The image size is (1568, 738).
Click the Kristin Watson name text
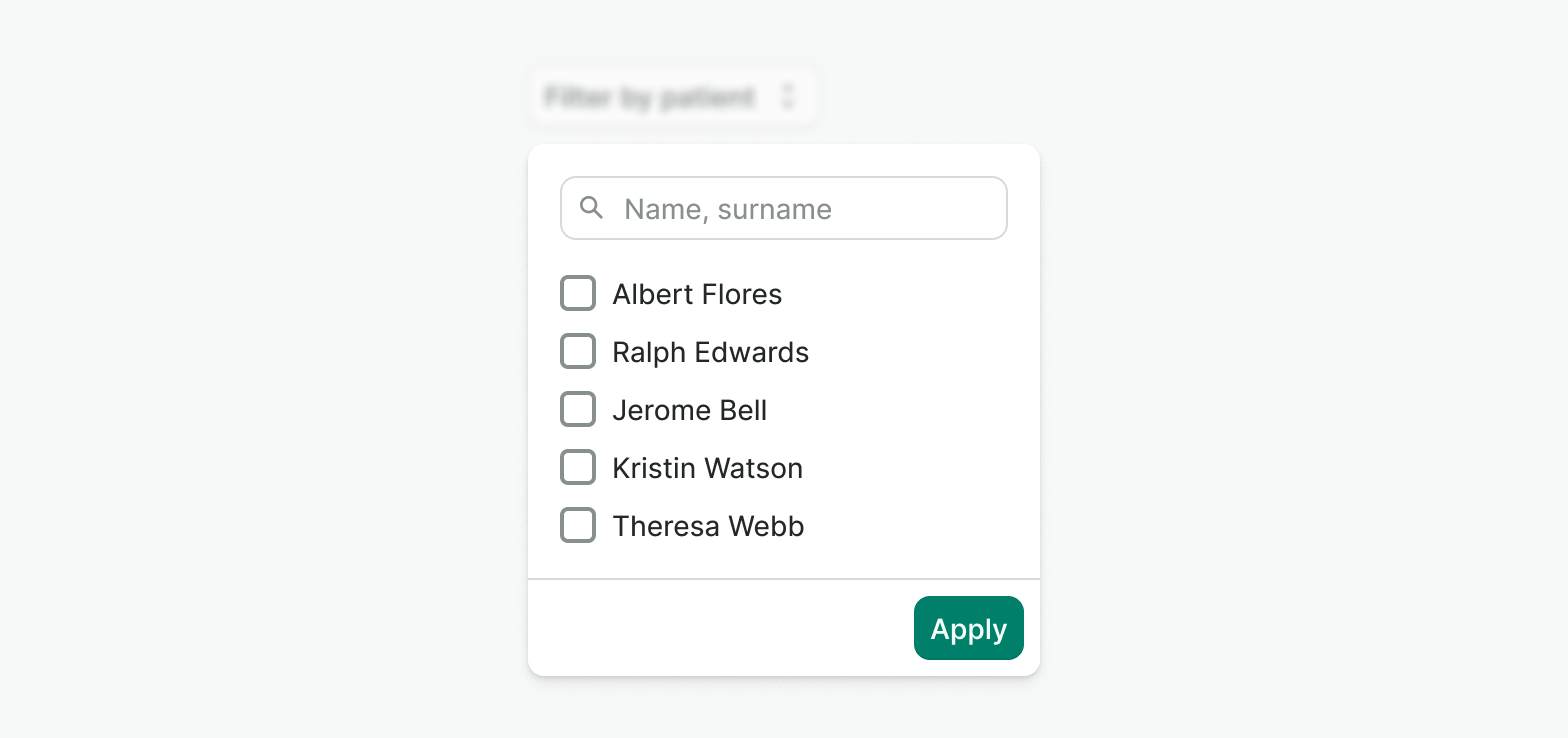click(x=707, y=468)
